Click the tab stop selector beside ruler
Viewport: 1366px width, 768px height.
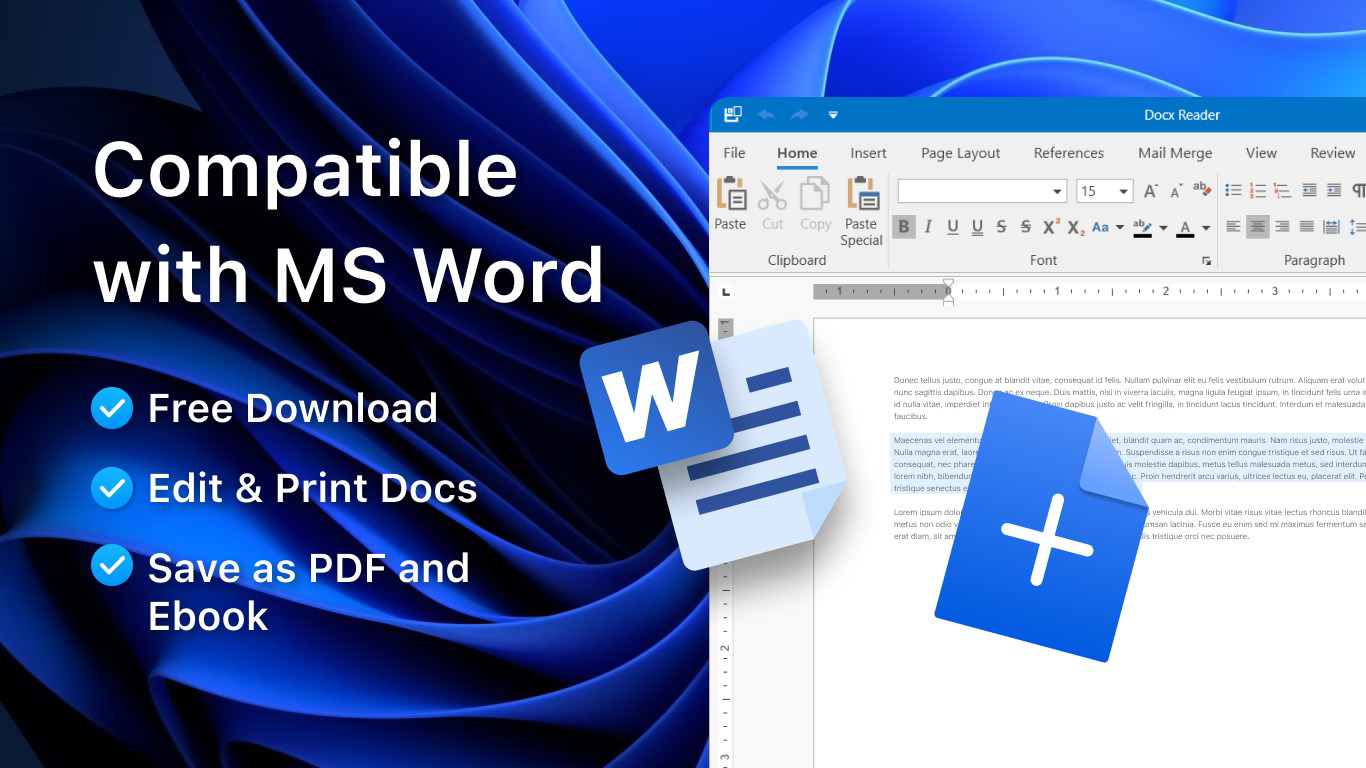click(726, 292)
